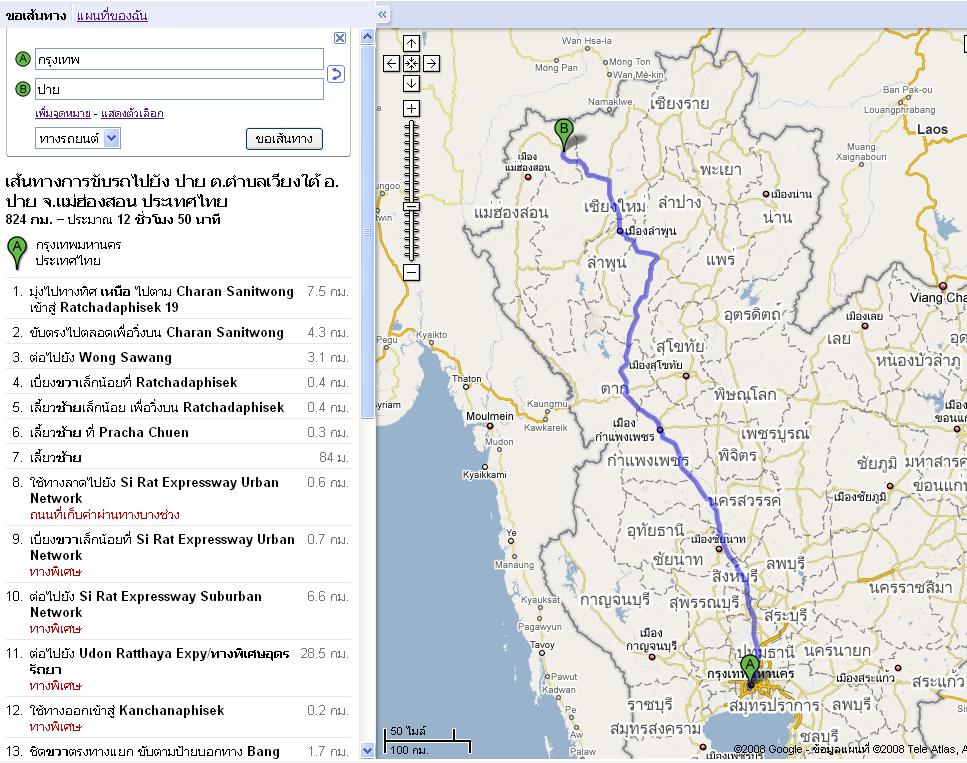Pan the map right with arrow button

[432, 63]
